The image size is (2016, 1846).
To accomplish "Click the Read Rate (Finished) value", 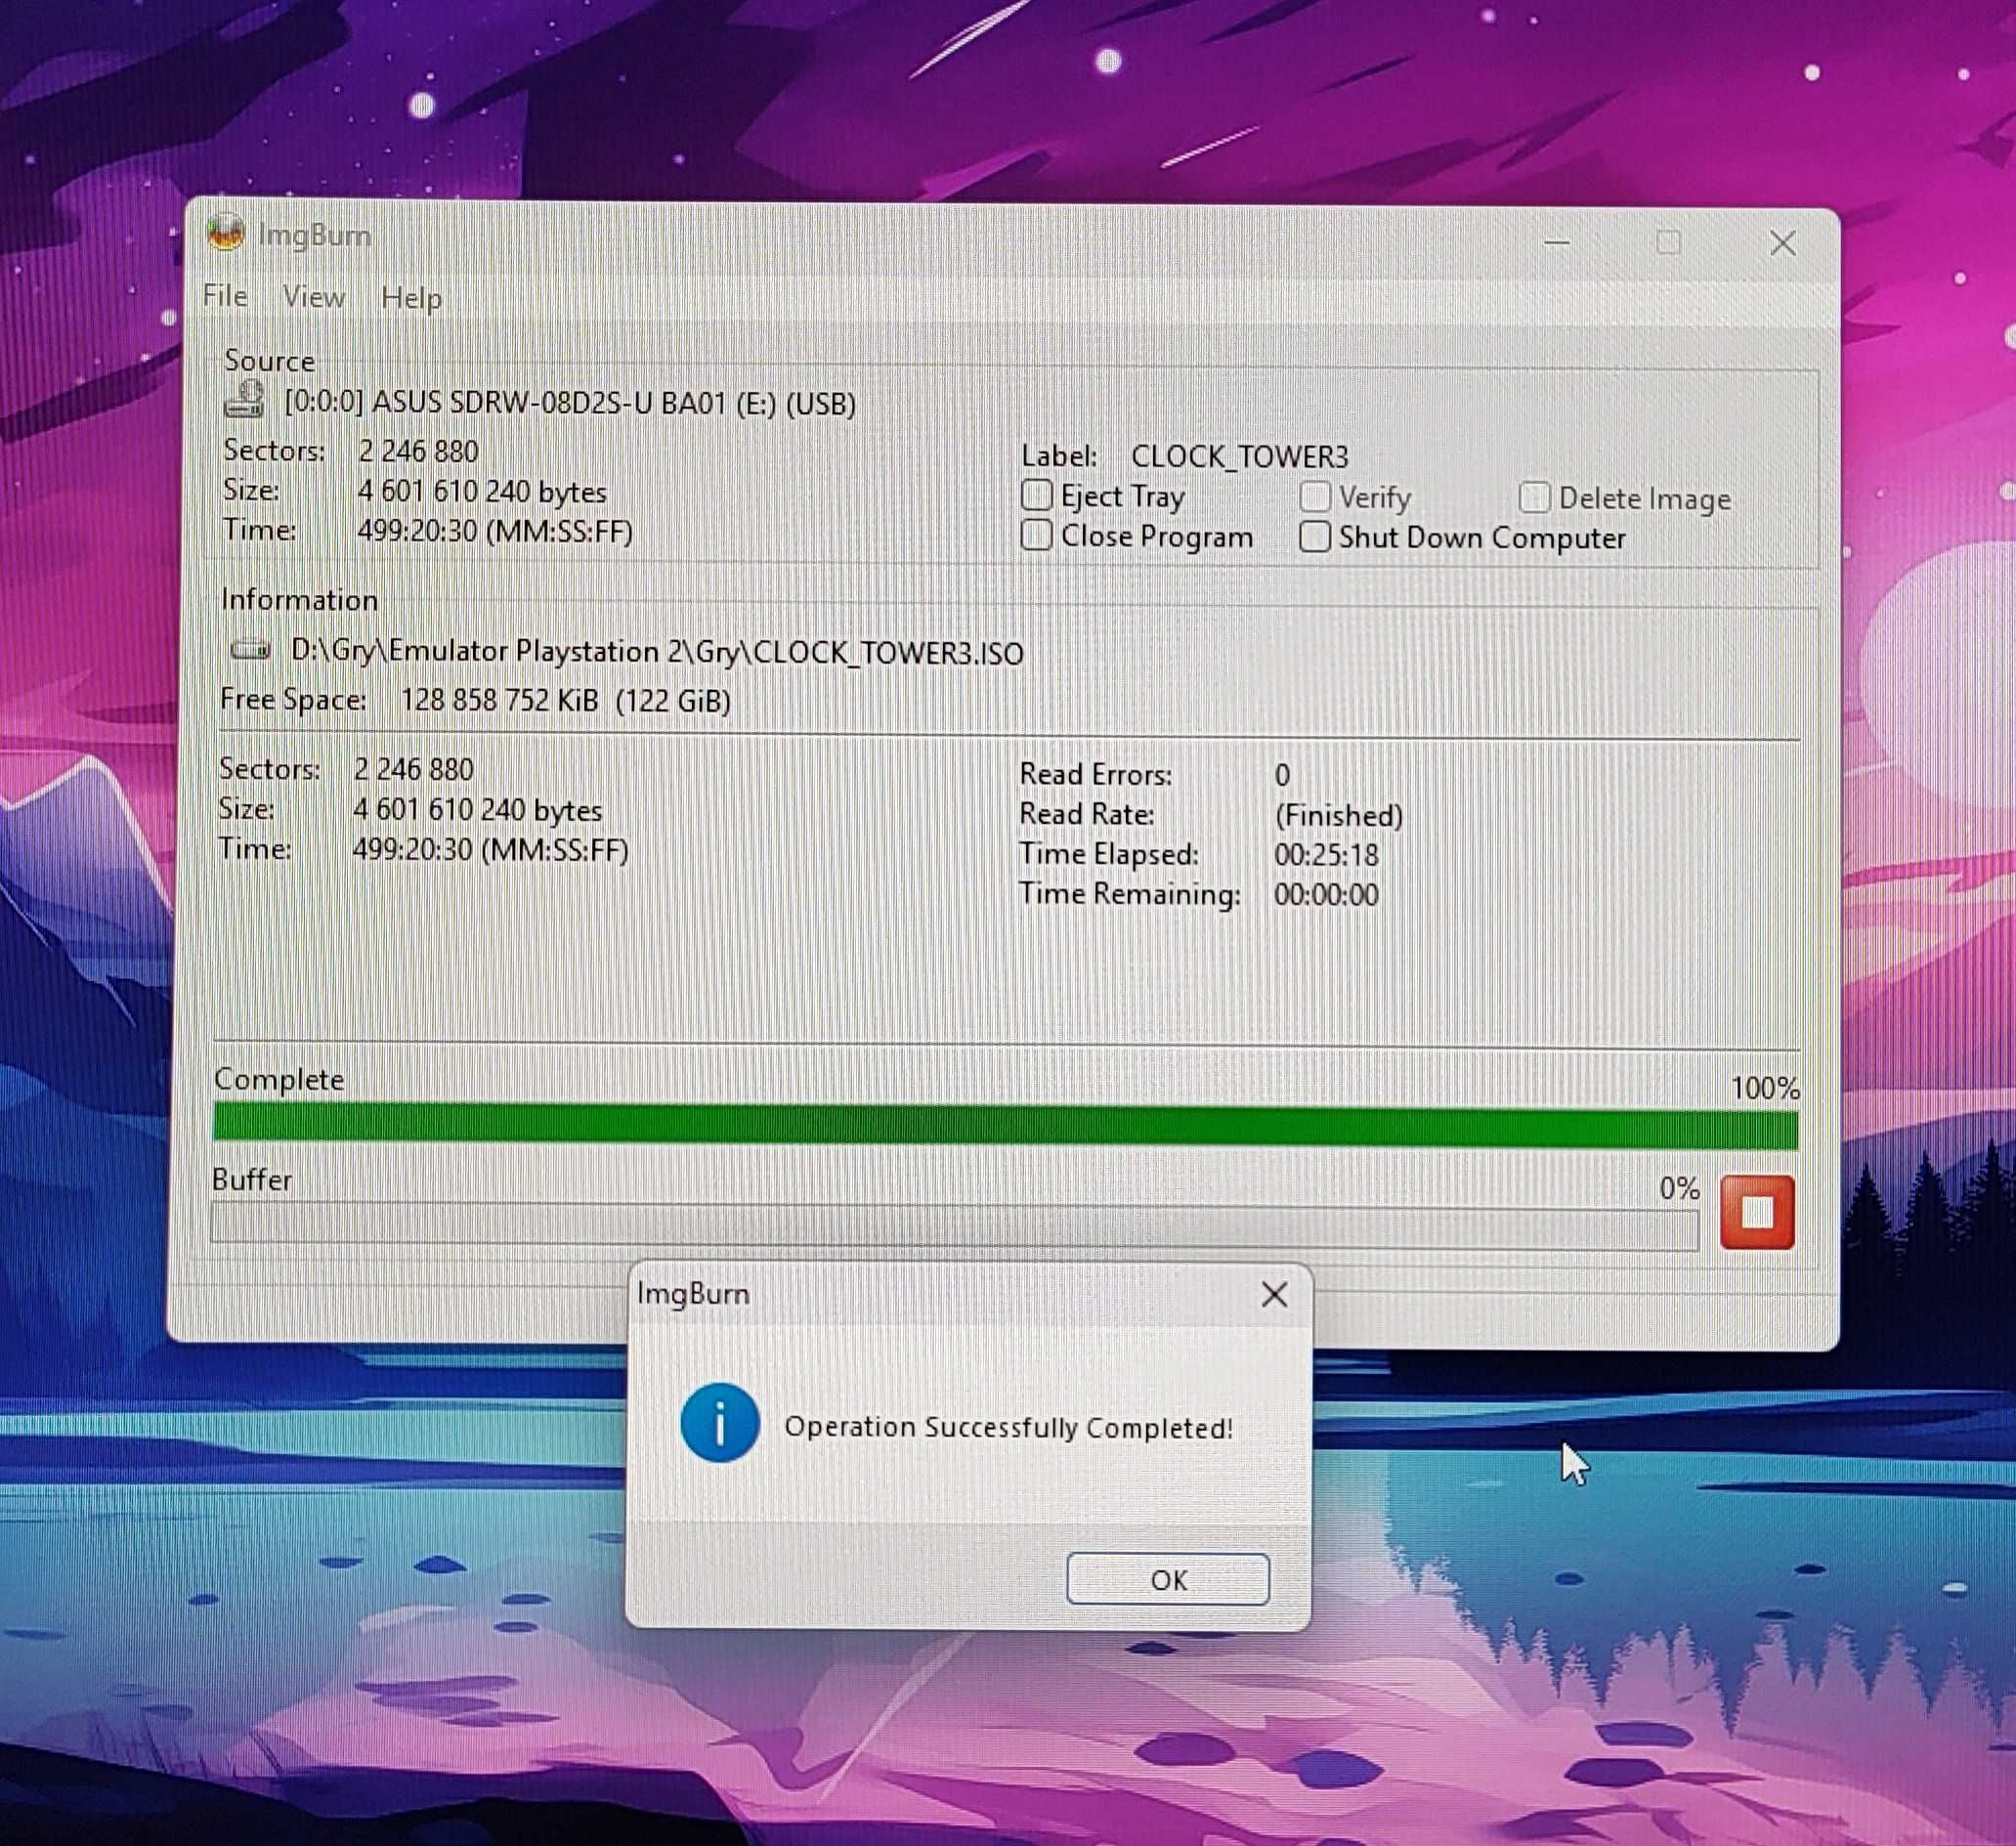I will (x=1338, y=815).
